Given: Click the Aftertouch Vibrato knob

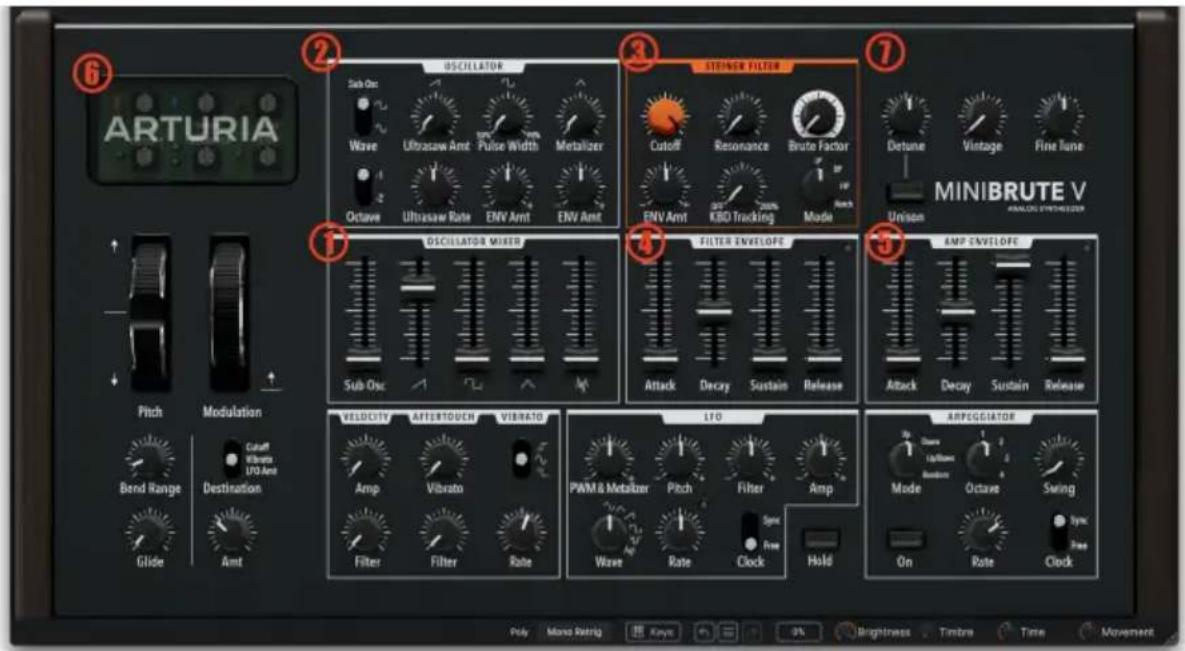Looking at the screenshot, I should [444, 459].
